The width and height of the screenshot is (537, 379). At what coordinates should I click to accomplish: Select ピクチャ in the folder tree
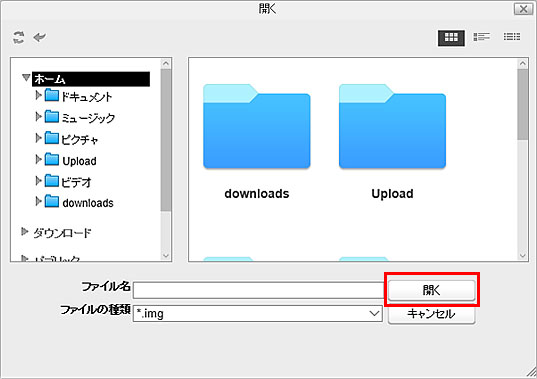(79, 140)
